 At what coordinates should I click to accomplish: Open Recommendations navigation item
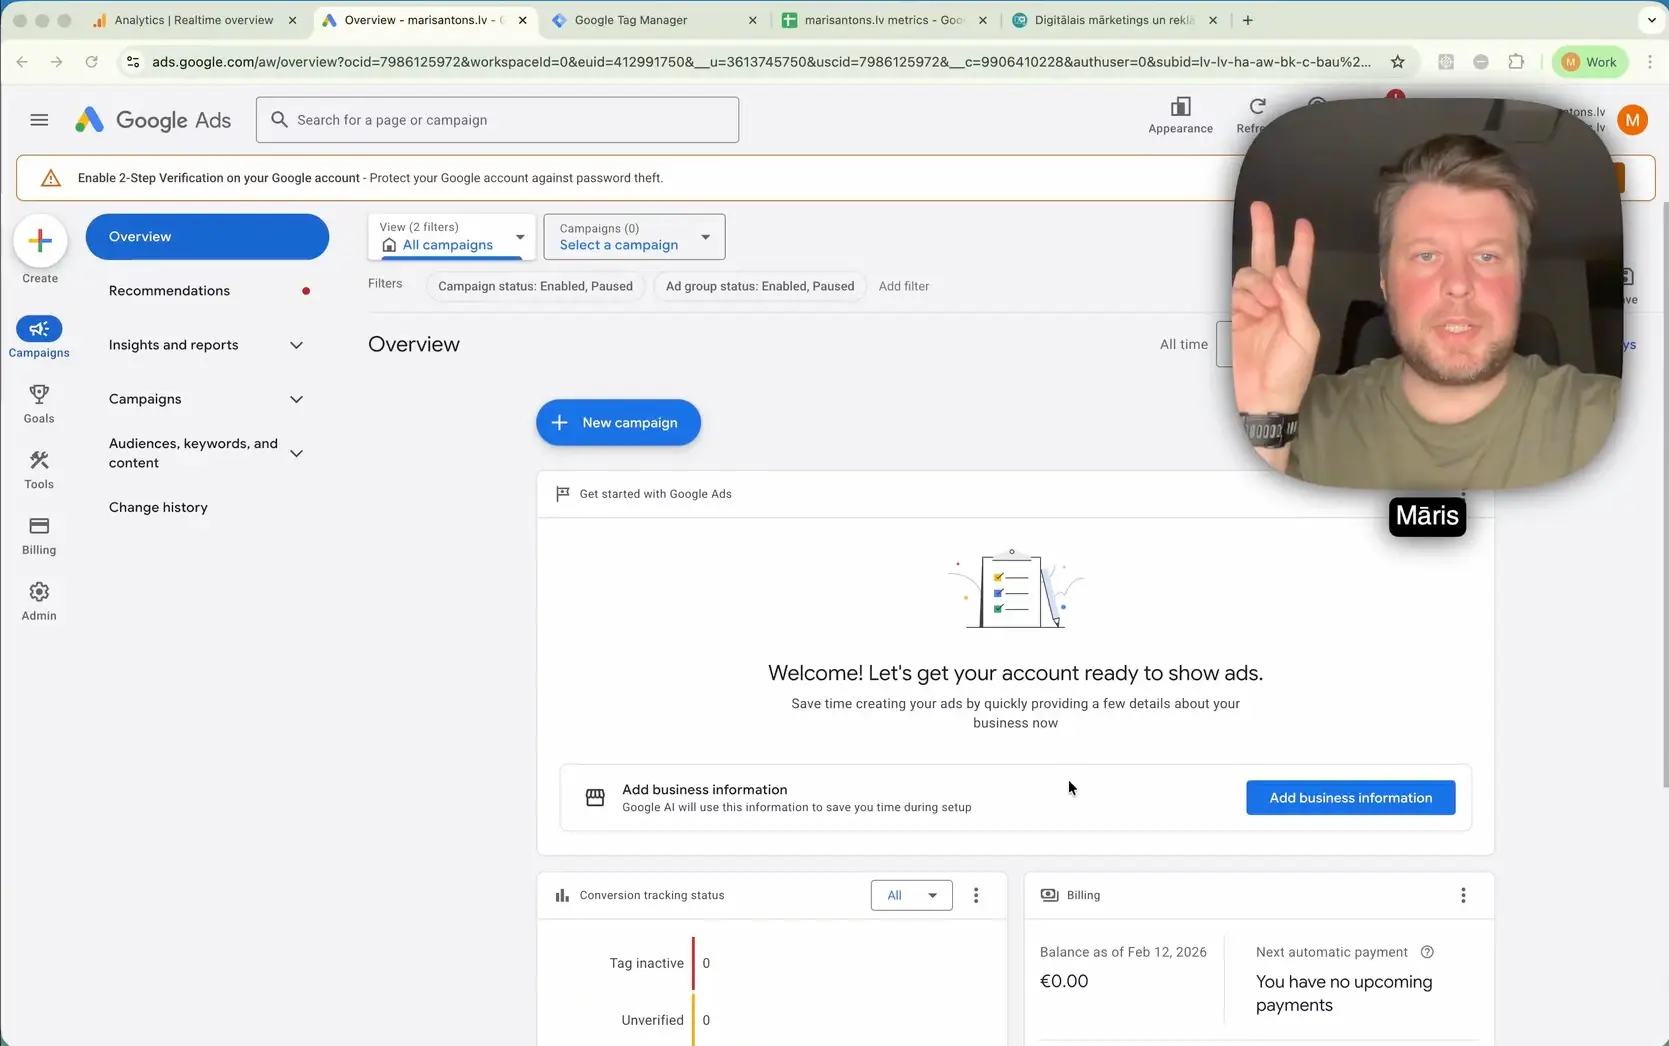point(206,291)
